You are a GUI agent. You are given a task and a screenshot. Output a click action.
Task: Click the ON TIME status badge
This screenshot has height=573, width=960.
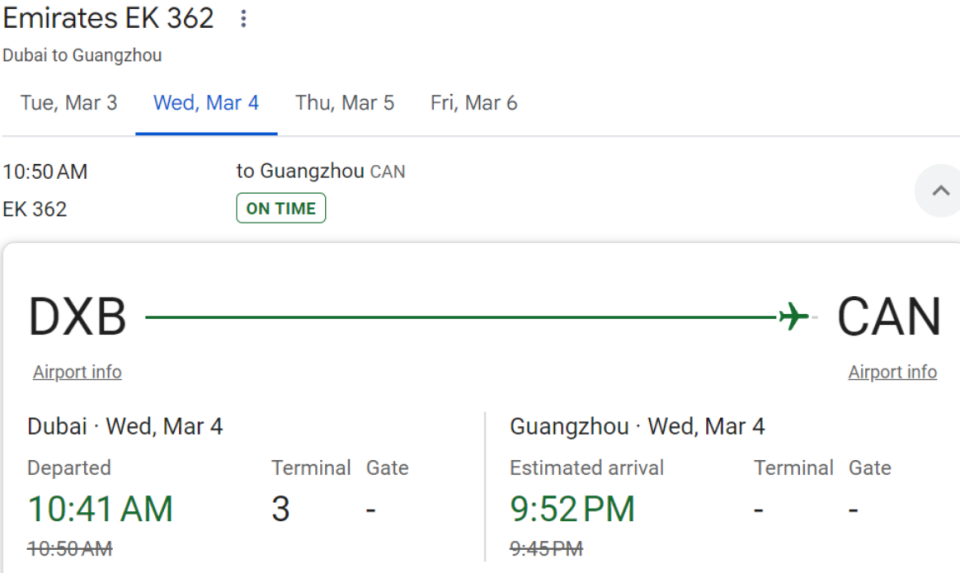tap(281, 208)
